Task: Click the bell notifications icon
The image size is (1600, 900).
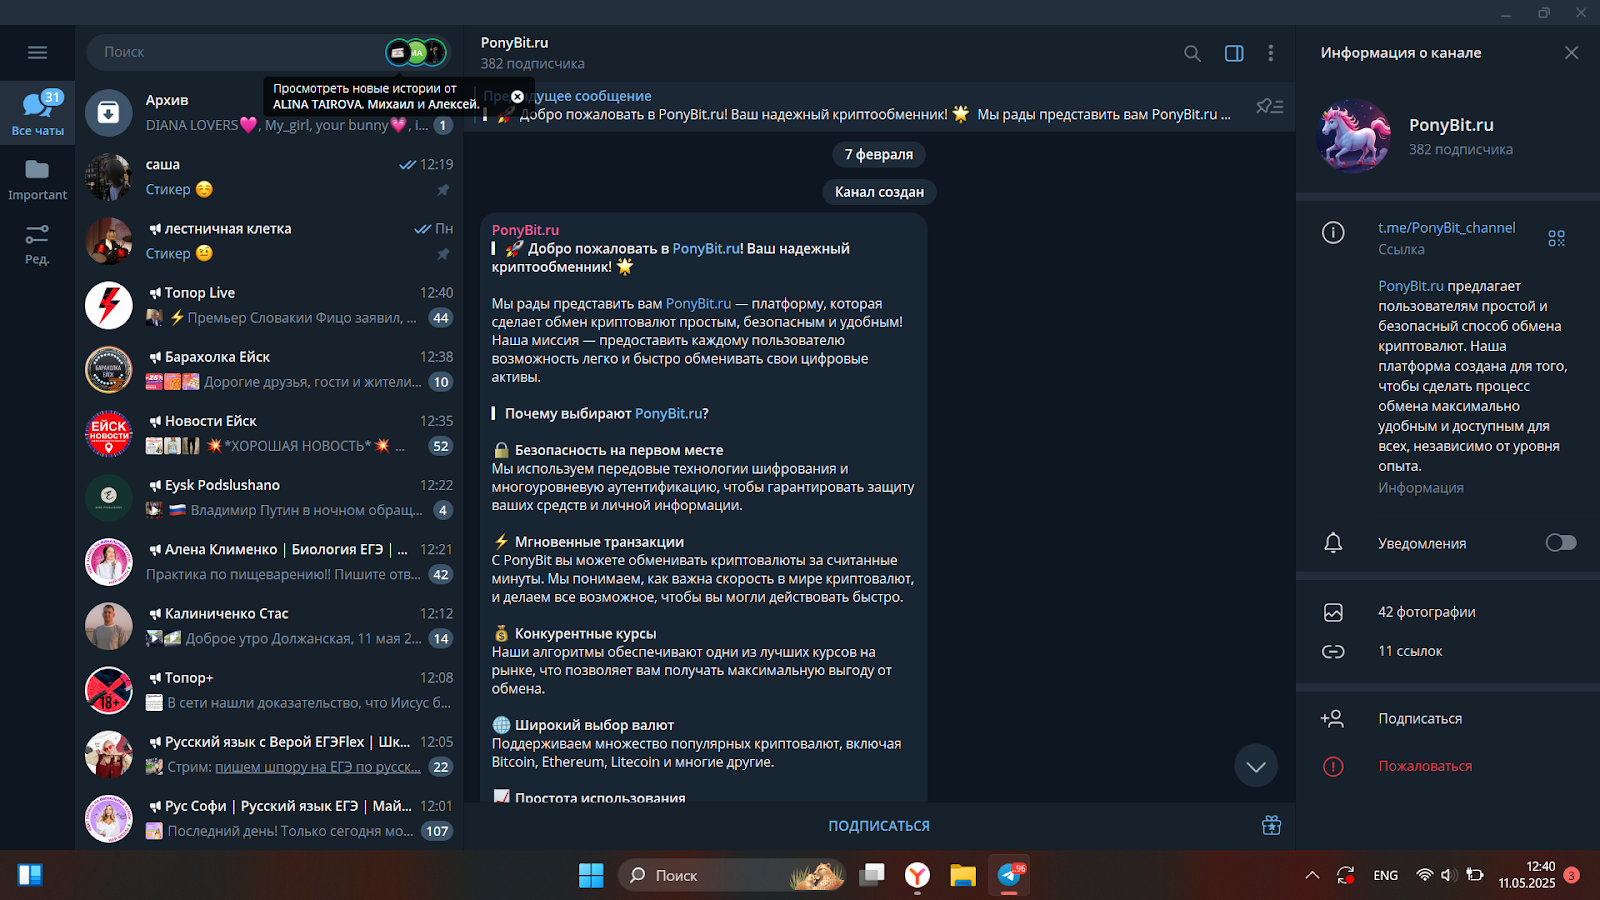Action: [1333, 543]
